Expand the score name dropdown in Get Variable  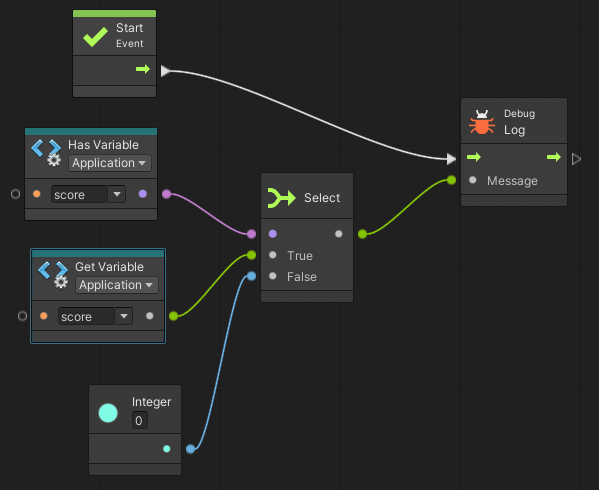point(124,316)
